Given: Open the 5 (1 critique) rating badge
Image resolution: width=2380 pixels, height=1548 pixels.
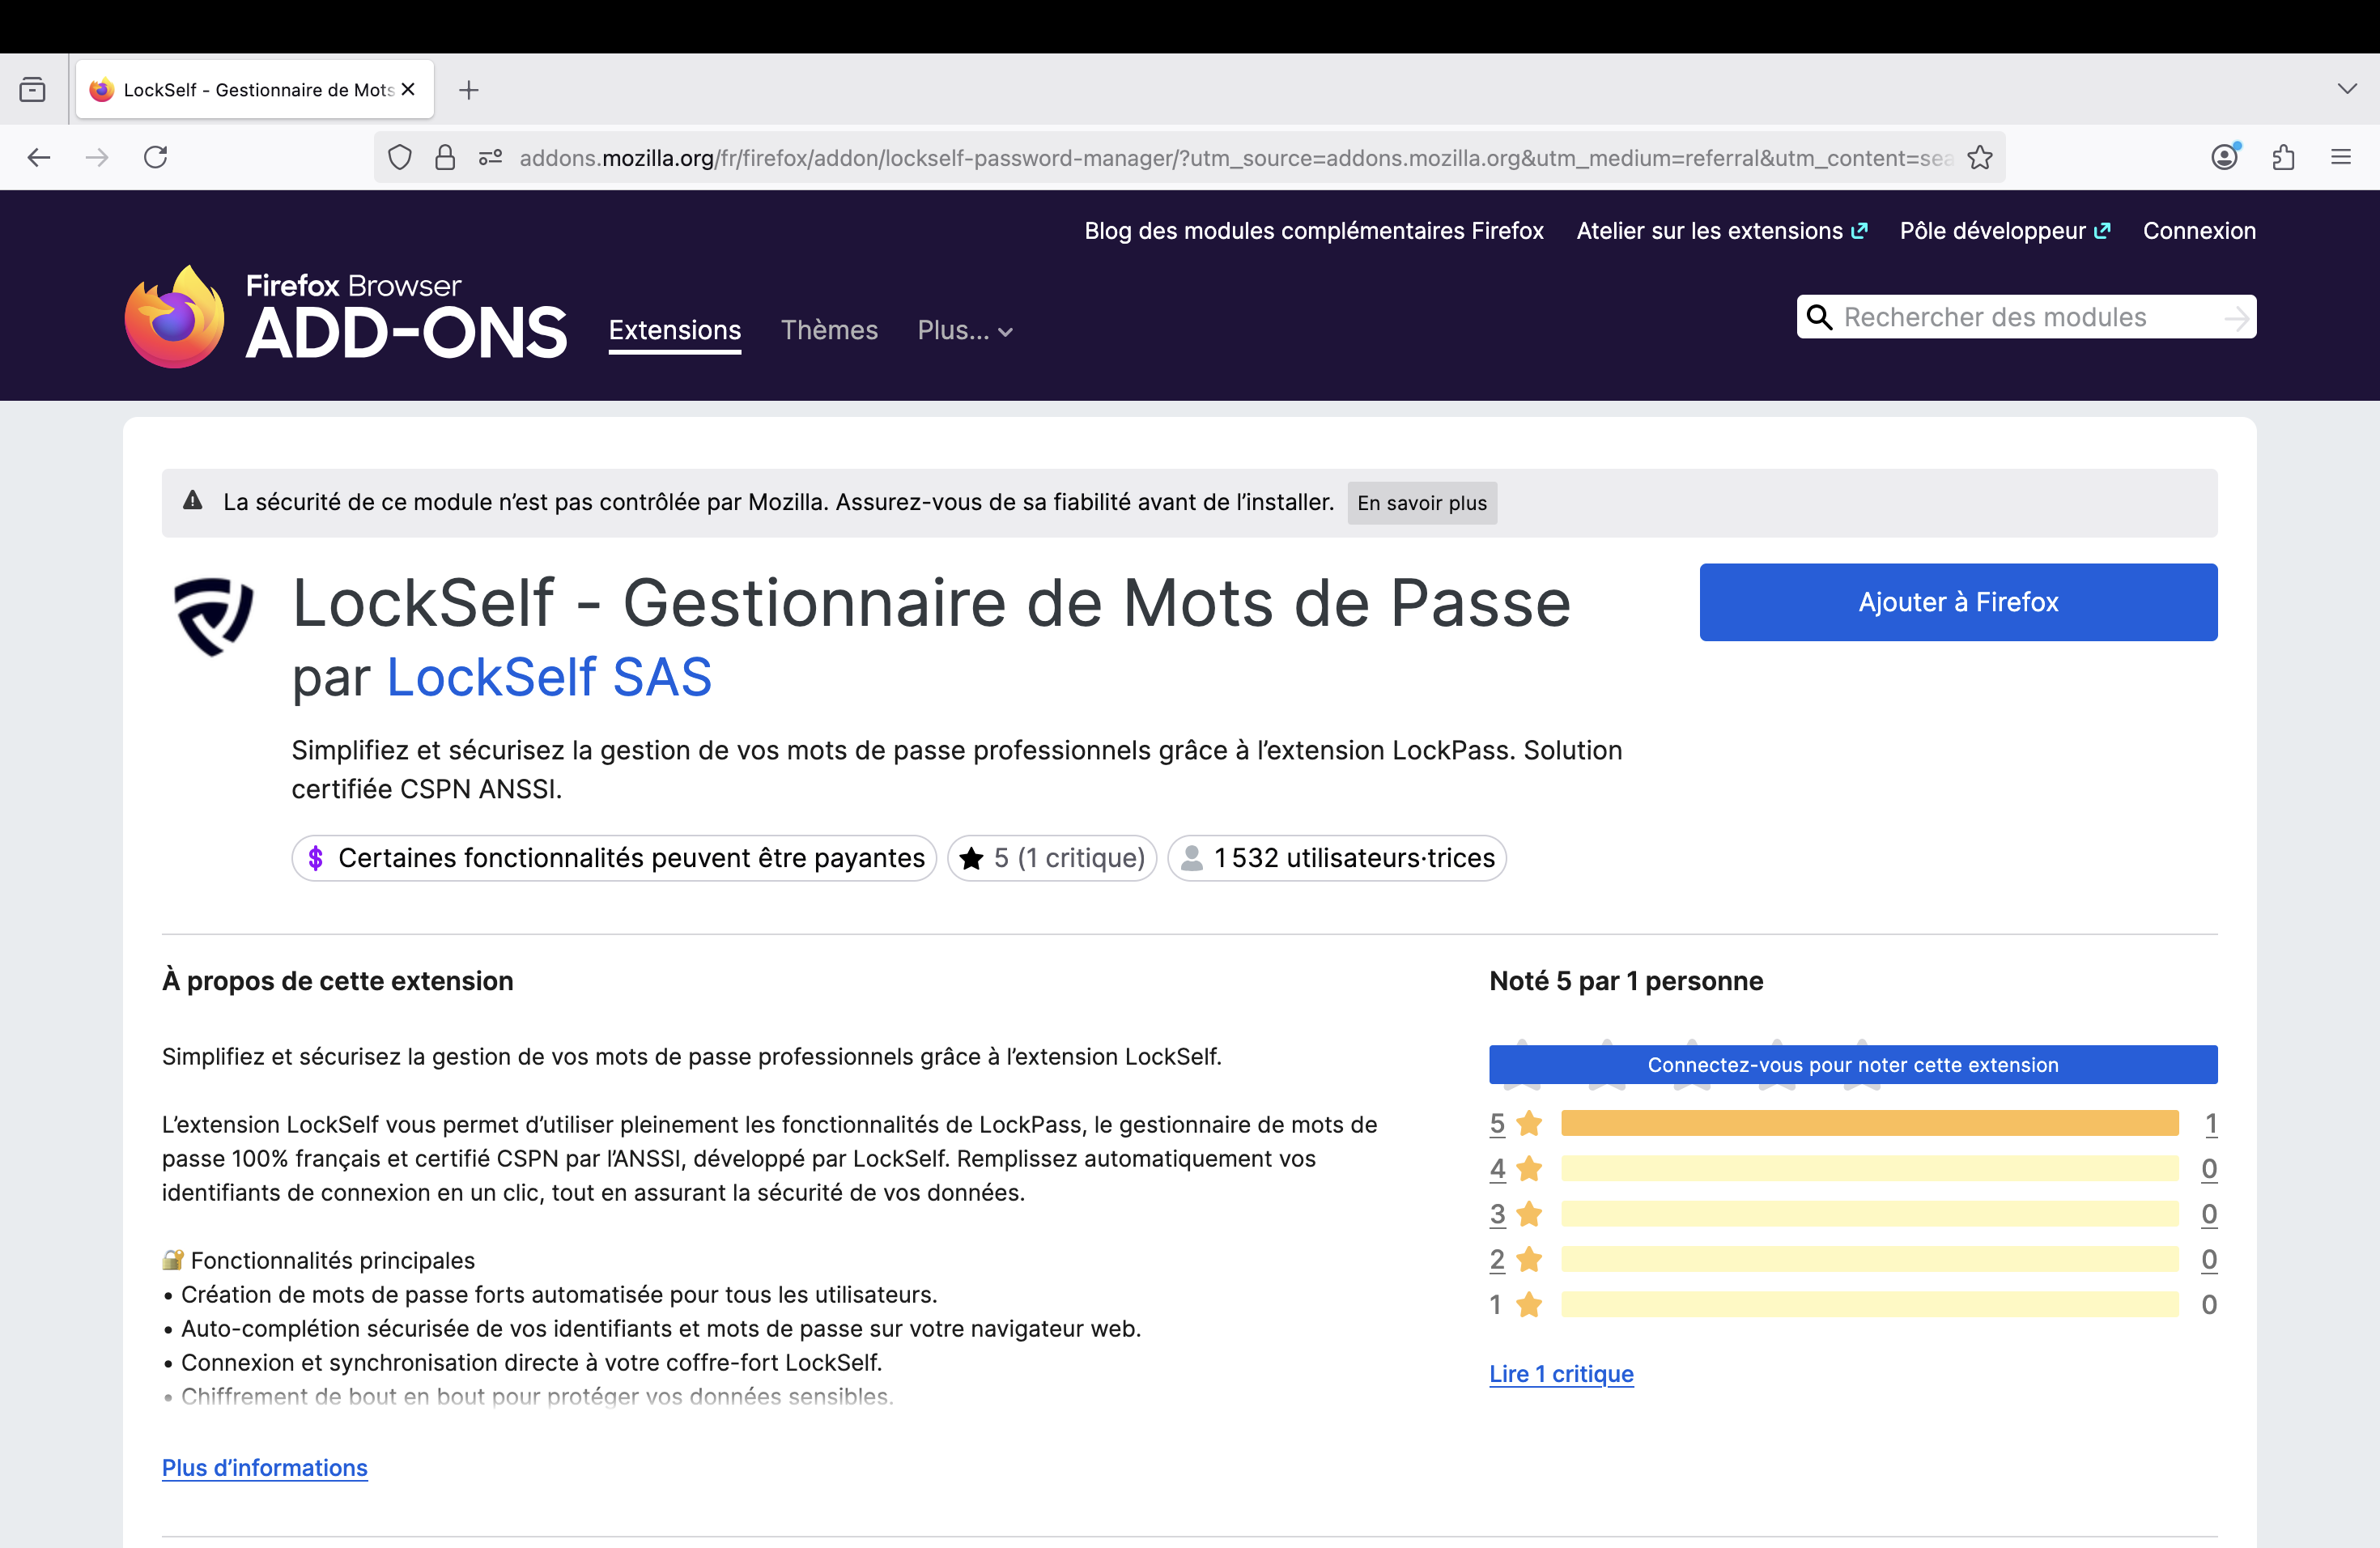Looking at the screenshot, I should [x=1052, y=858].
